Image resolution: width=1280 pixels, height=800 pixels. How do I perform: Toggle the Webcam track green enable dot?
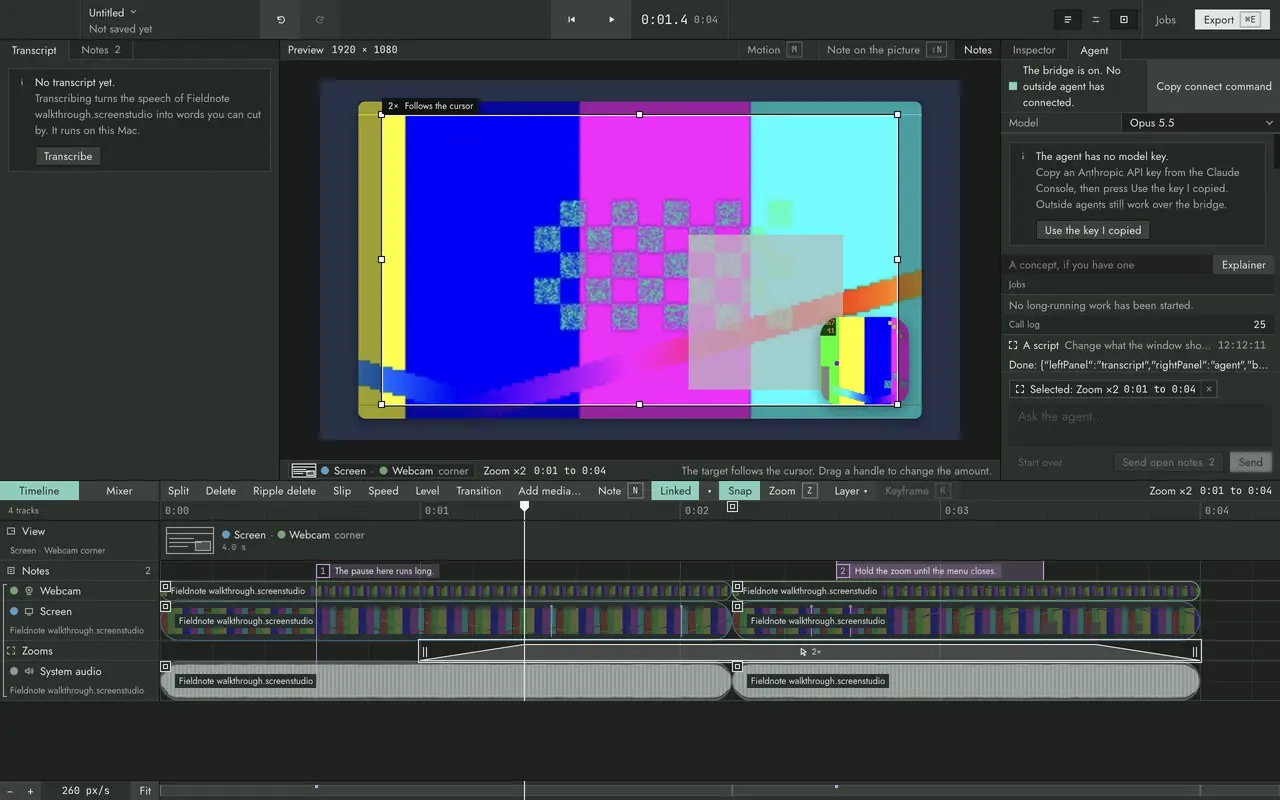[14, 591]
